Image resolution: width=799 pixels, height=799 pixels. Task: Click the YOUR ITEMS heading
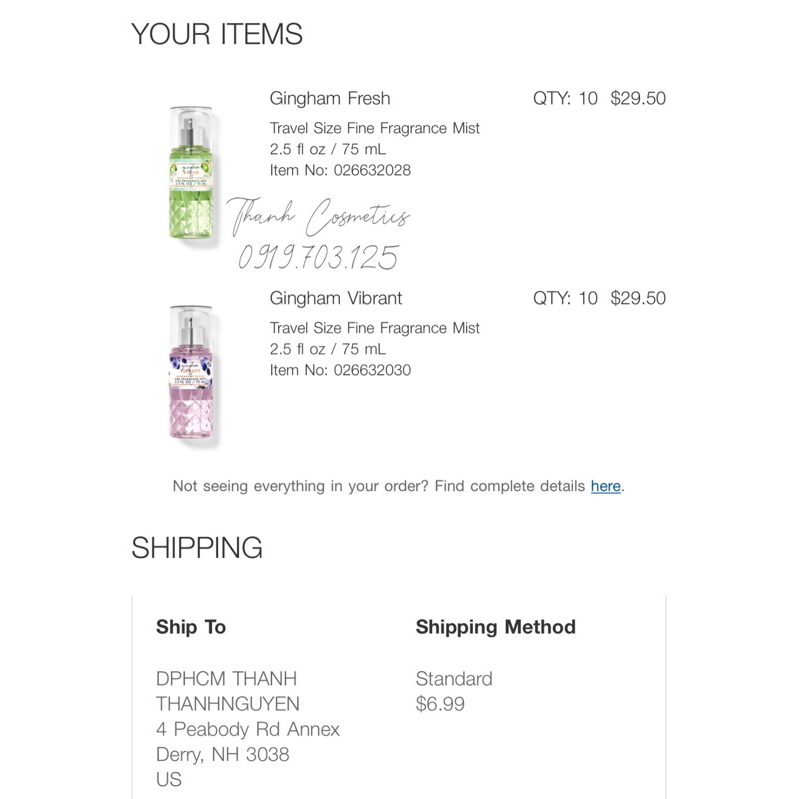point(217,34)
